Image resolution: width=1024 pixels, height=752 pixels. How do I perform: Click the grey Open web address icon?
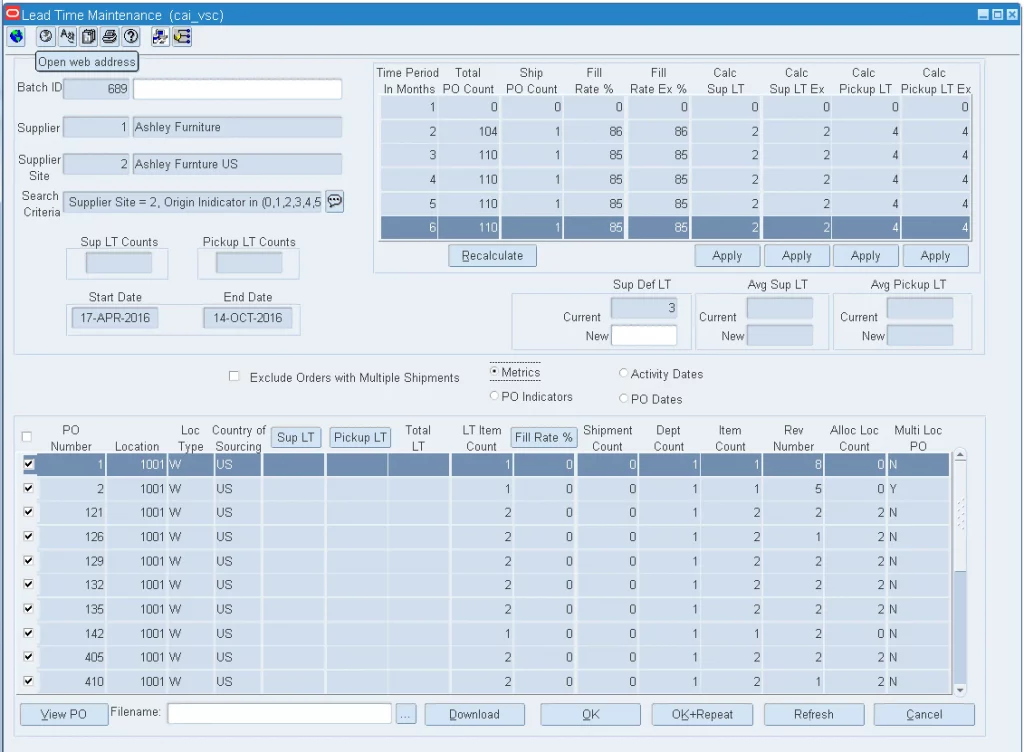[45, 37]
